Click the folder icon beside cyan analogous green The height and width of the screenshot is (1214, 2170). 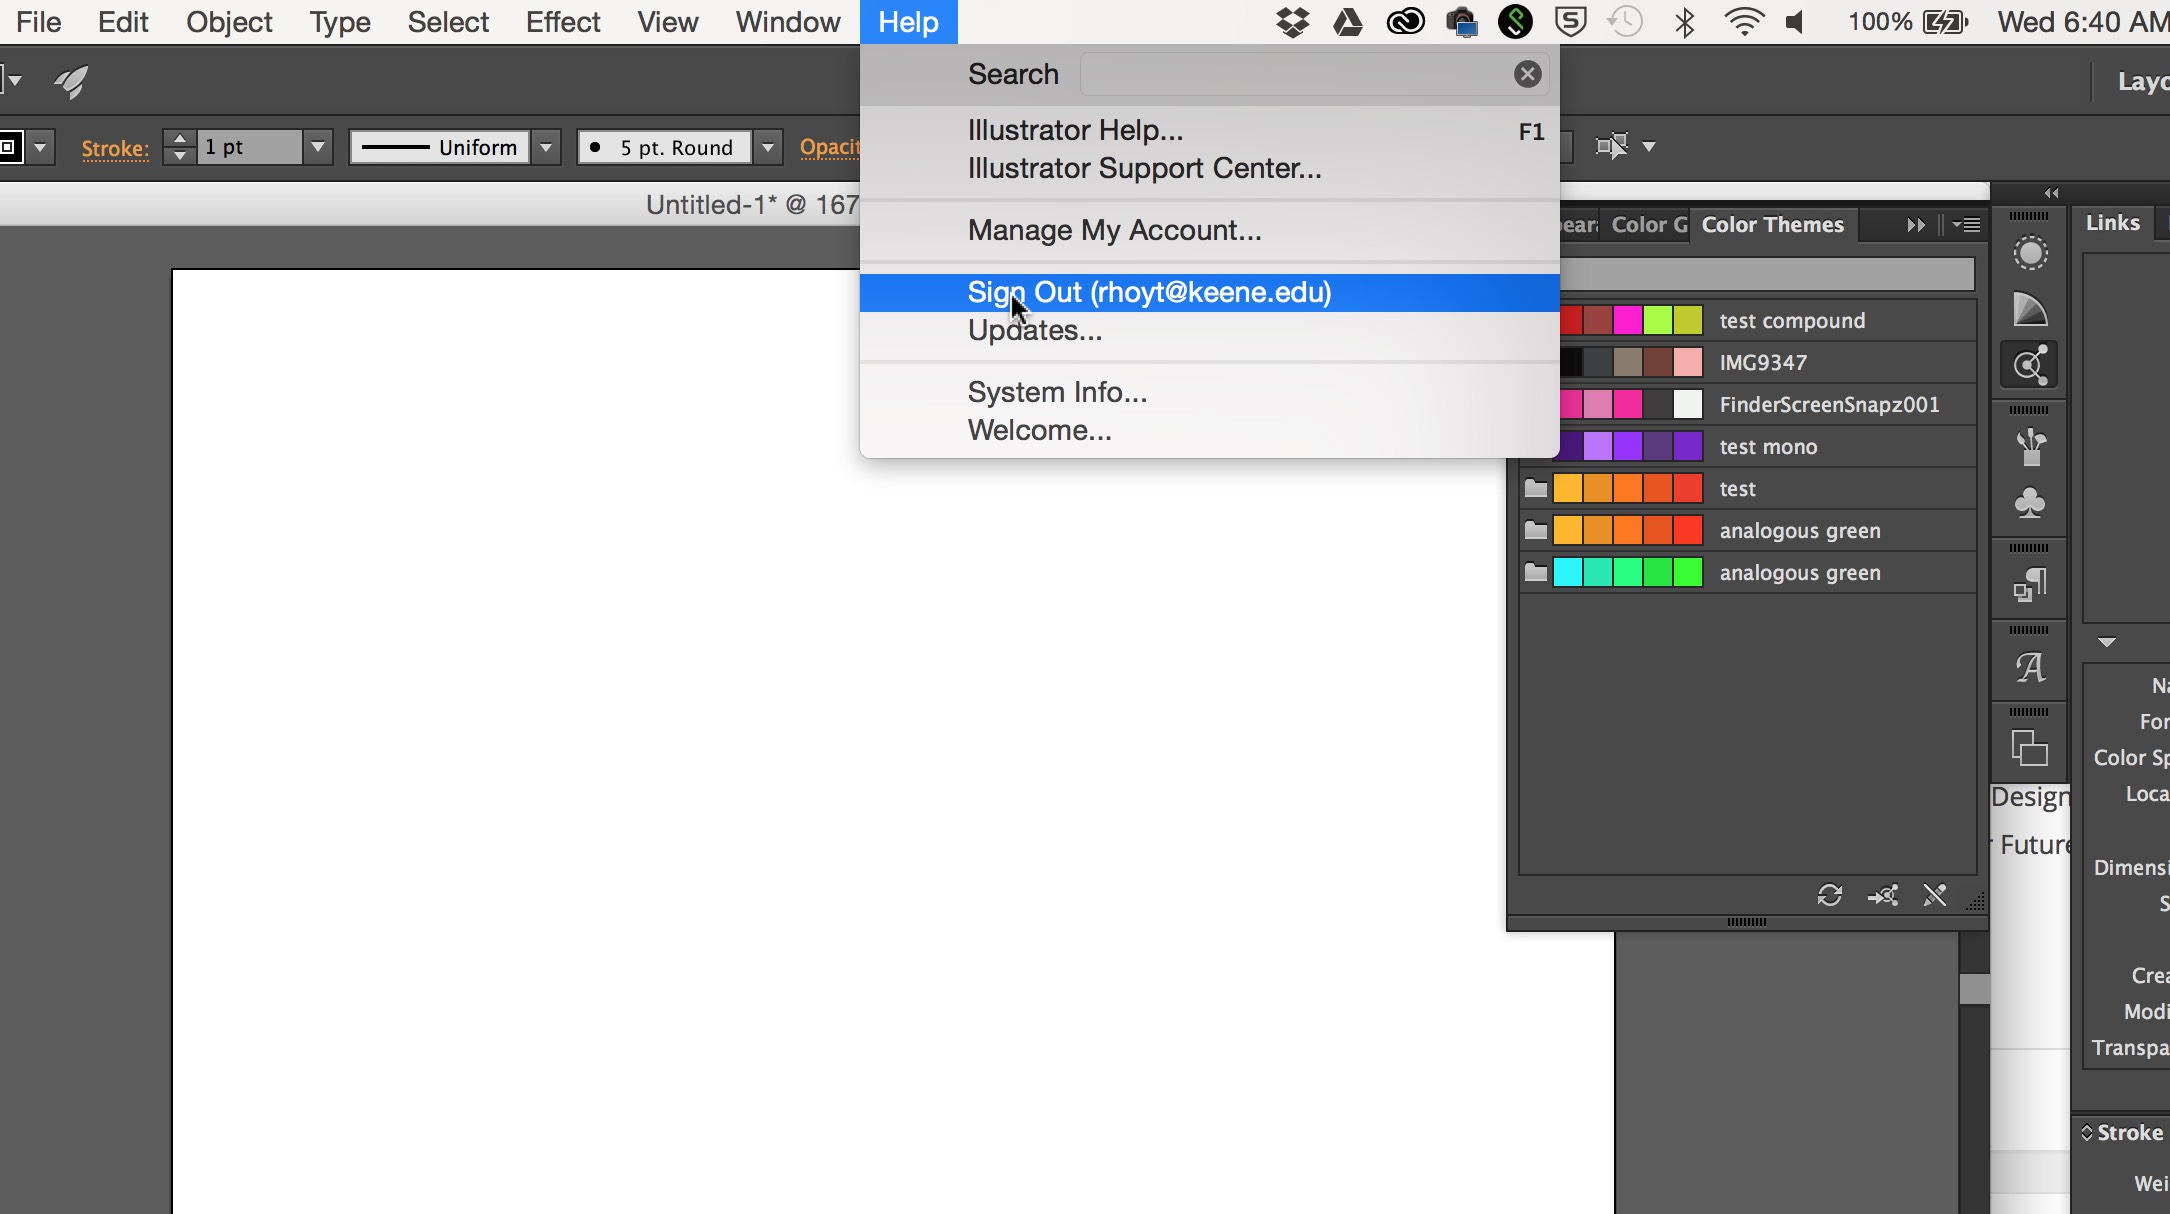pyautogui.click(x=1536, y=573)
